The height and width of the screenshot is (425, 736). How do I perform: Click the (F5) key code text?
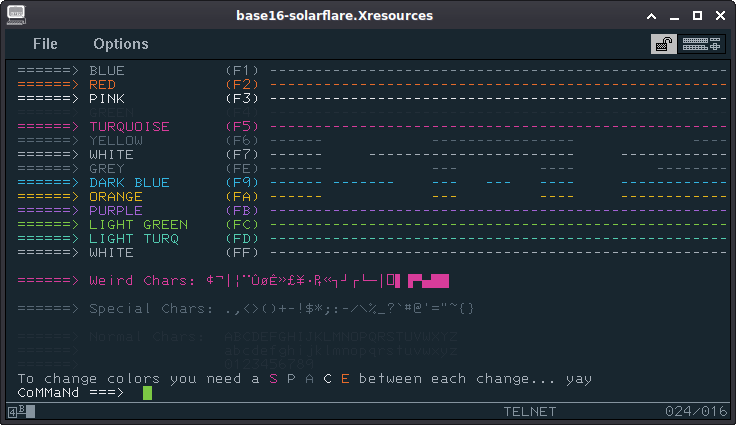coord(242,126)
